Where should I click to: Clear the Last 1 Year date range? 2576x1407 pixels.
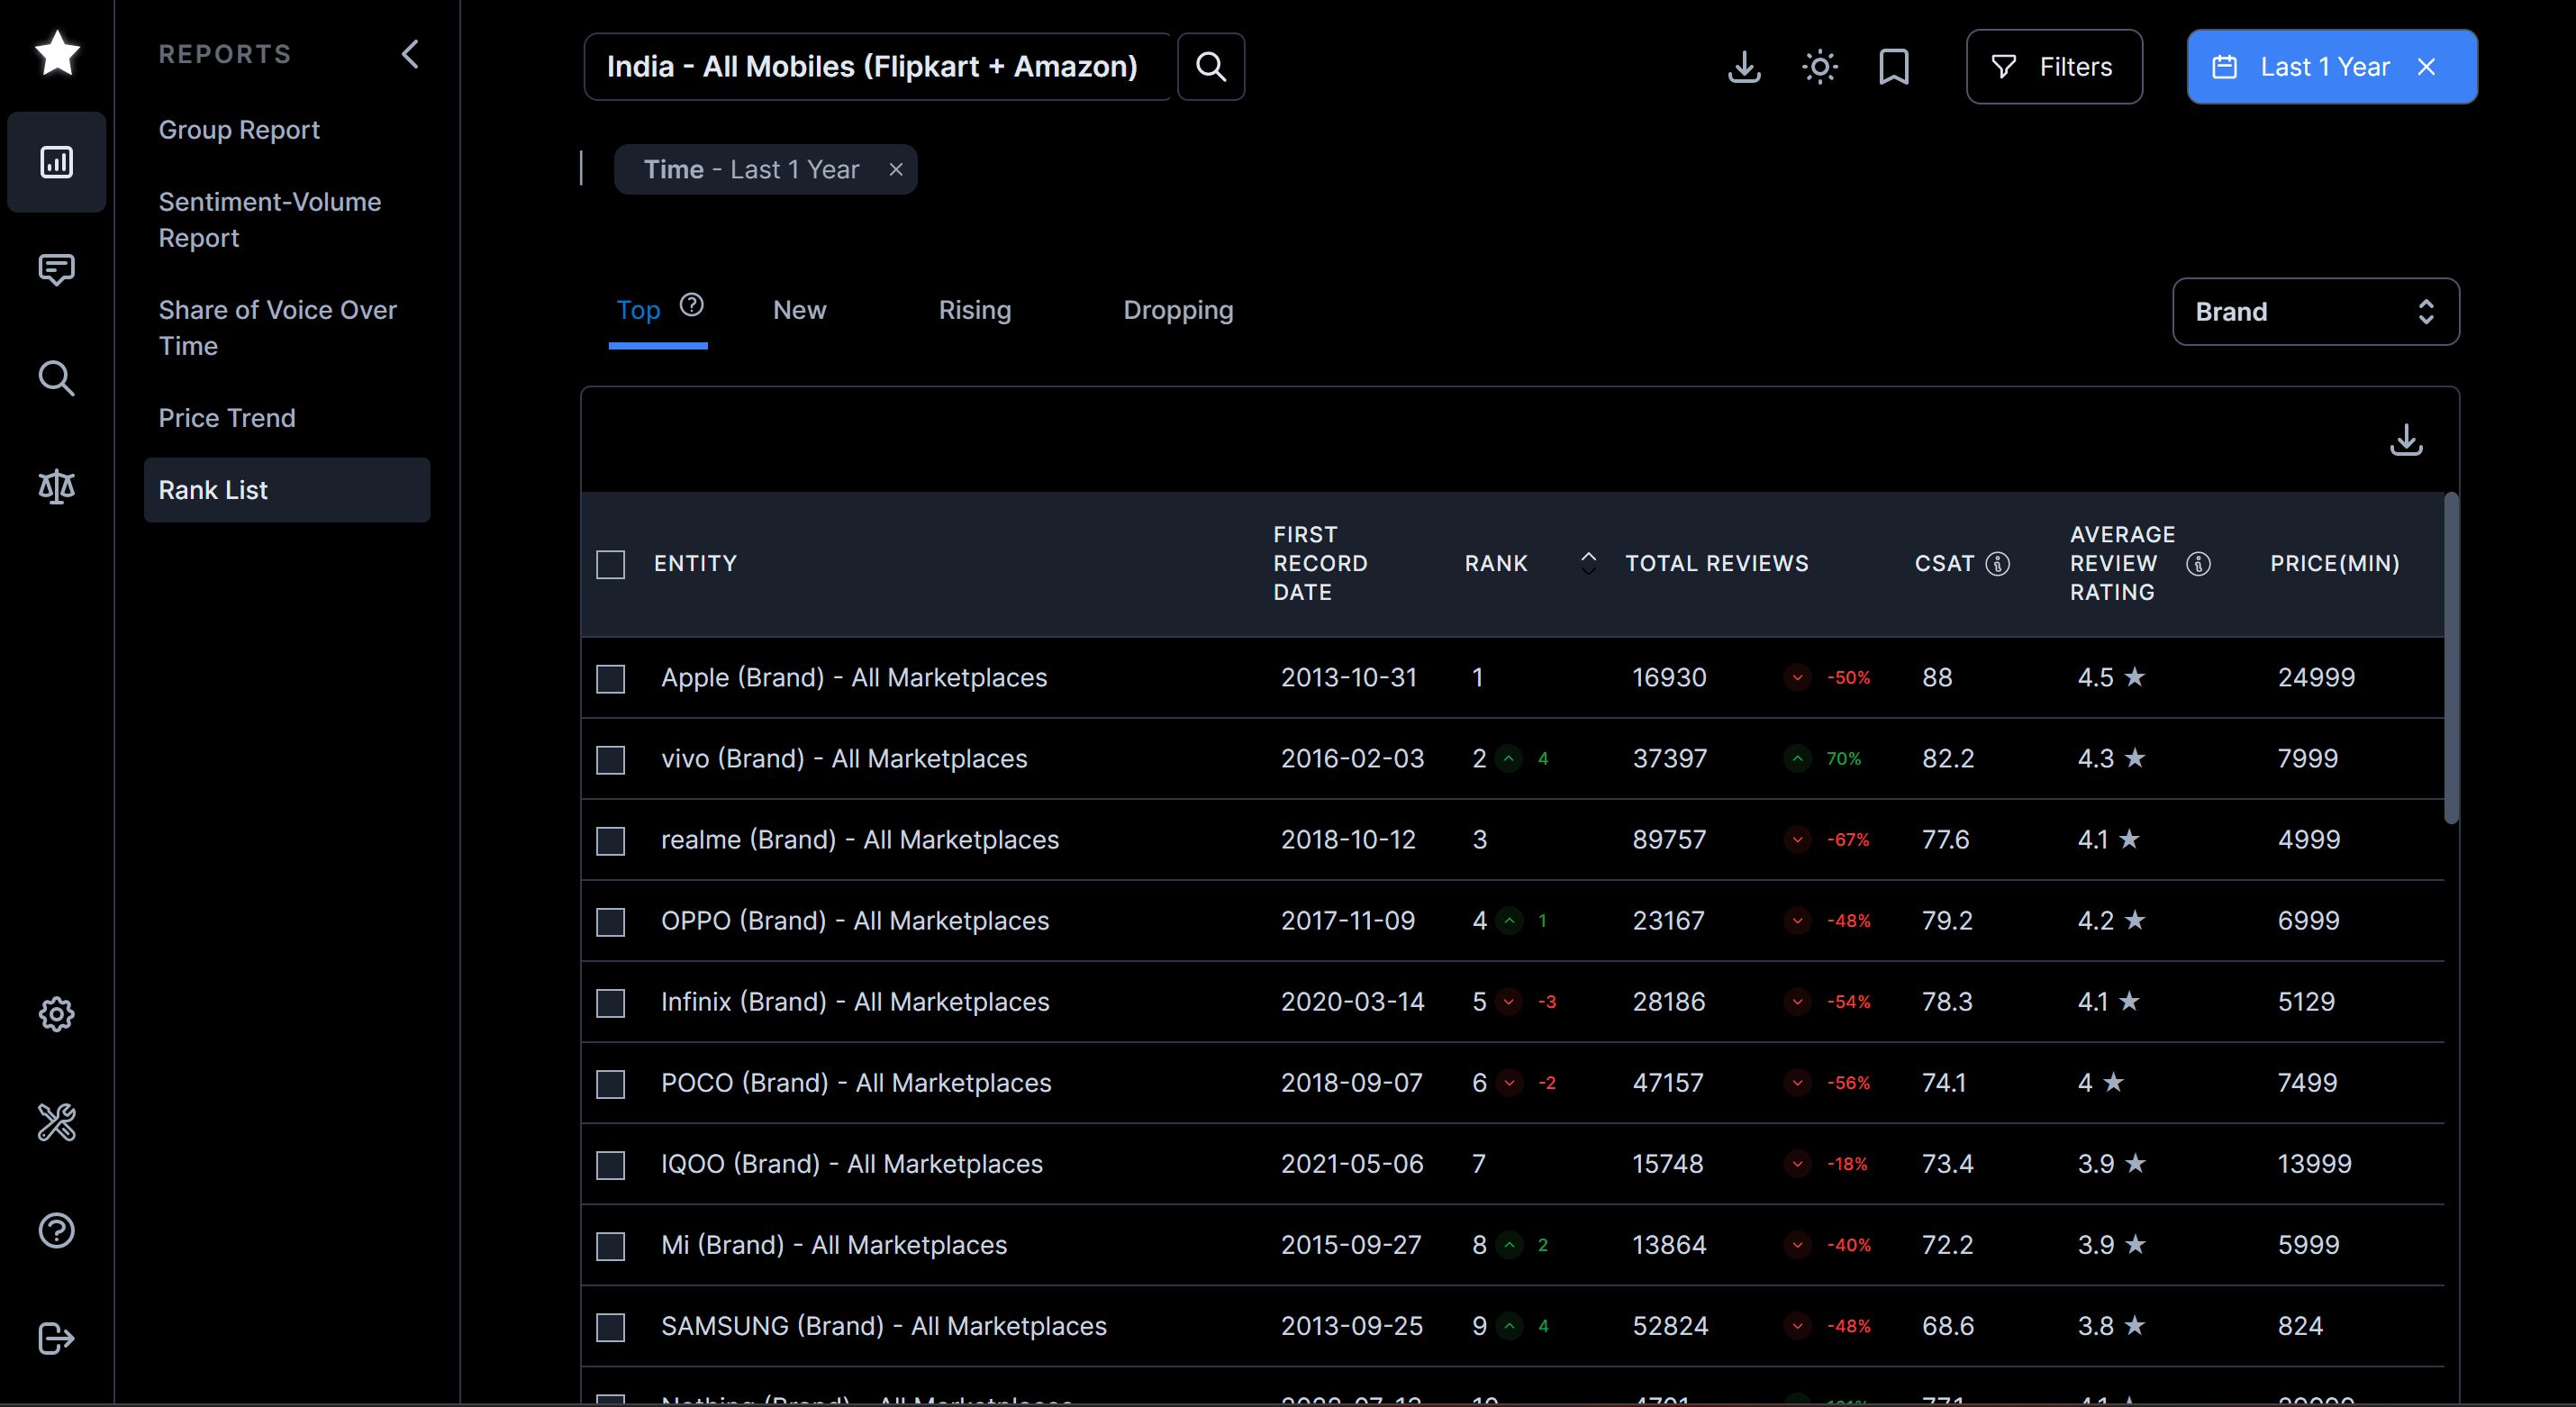[2426, 67]
